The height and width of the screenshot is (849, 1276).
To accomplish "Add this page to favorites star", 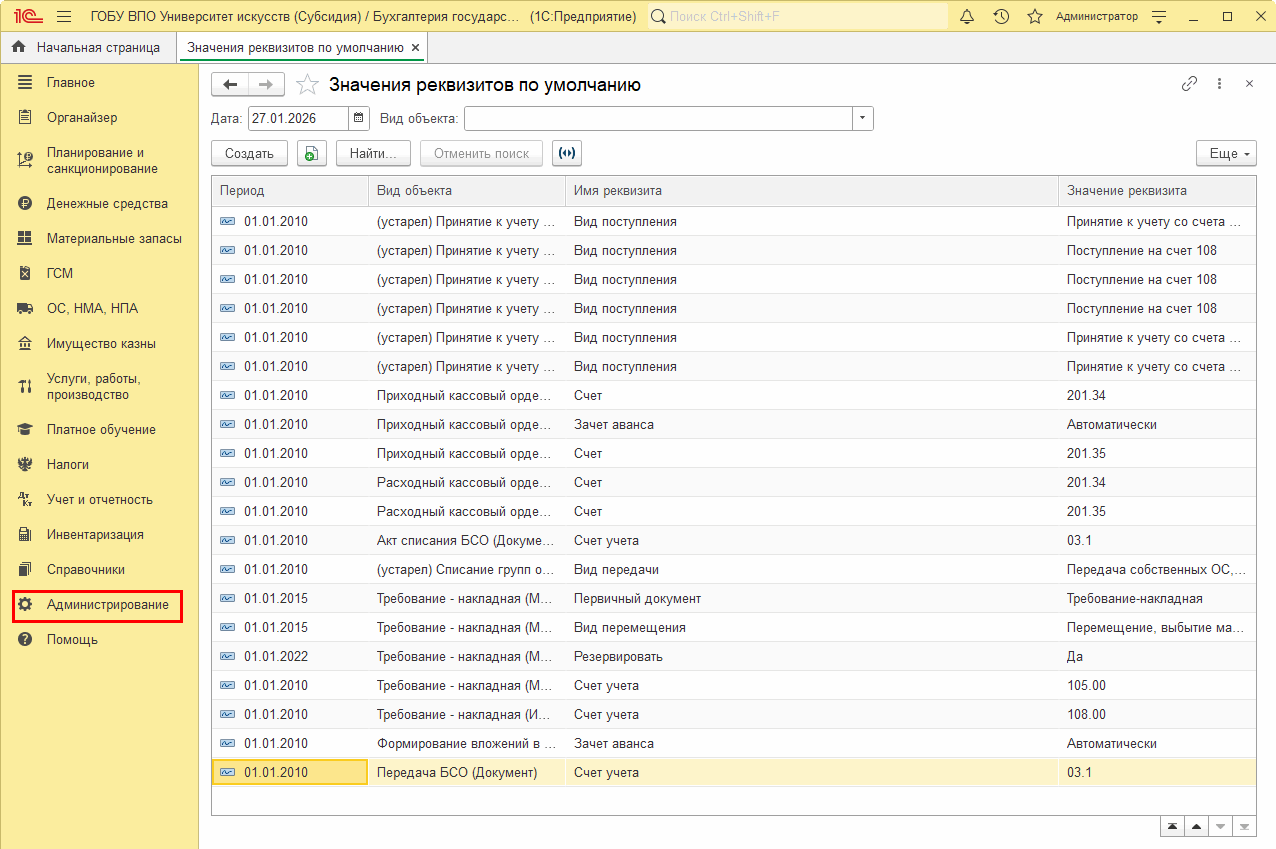I will (308, 85).
